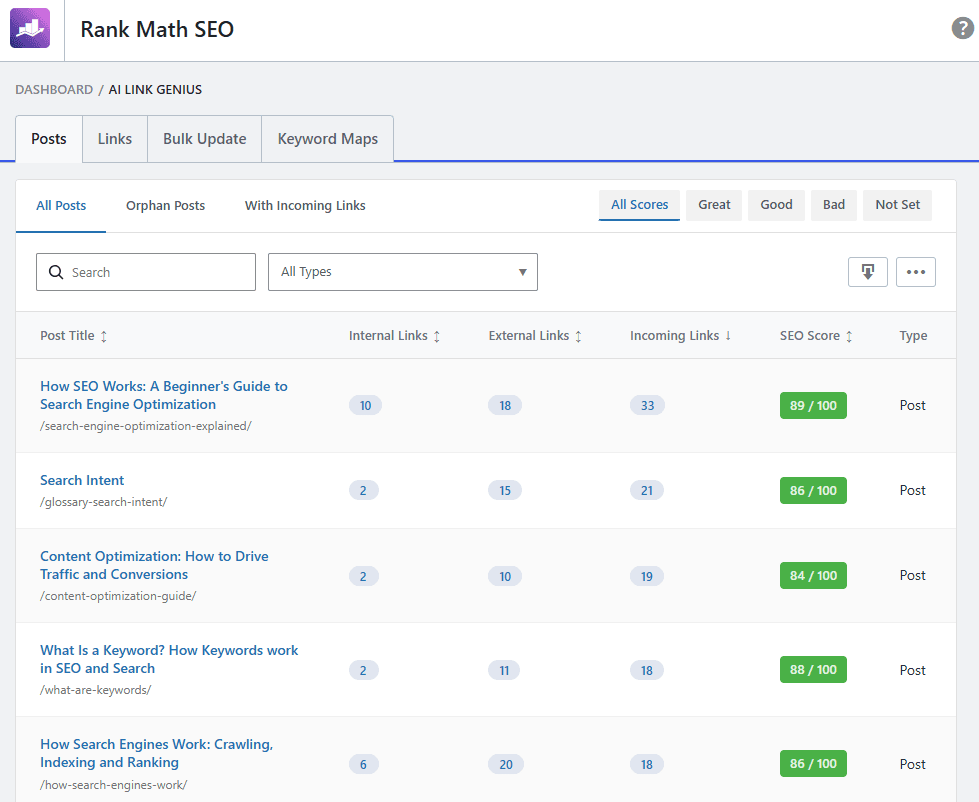The width and height of the screenshot is (979, 802).
Task: Click internal links count 10 for How SEO Works
Action: pyautogui.click(x=365, y=406)
